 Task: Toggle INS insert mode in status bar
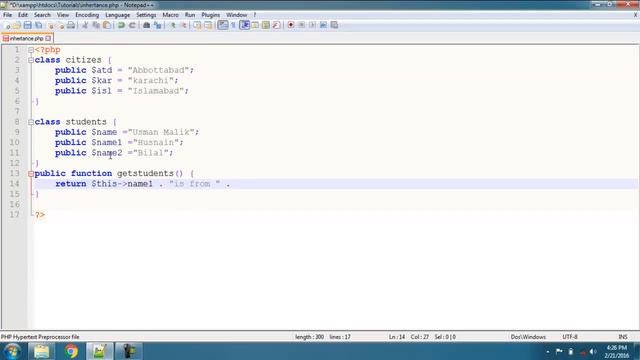coord(623,337)
